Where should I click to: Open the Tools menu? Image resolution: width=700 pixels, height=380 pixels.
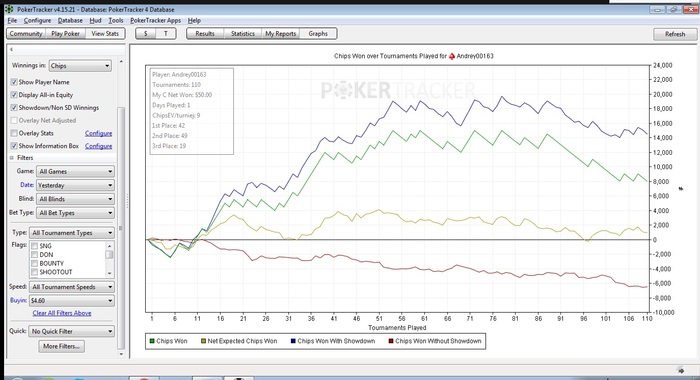pyautogui.click(x=116, y=21)
